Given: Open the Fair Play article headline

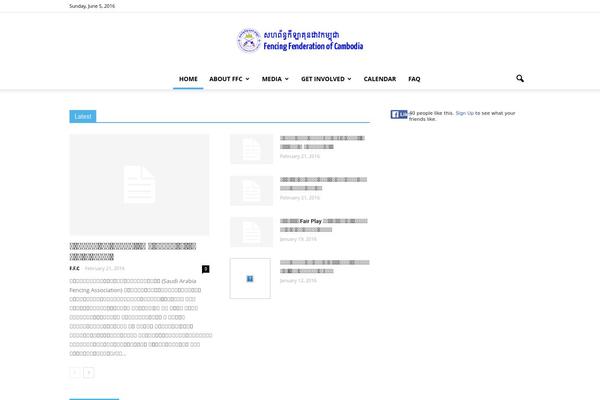Looking at the screenshot, I should coord(324,225).
